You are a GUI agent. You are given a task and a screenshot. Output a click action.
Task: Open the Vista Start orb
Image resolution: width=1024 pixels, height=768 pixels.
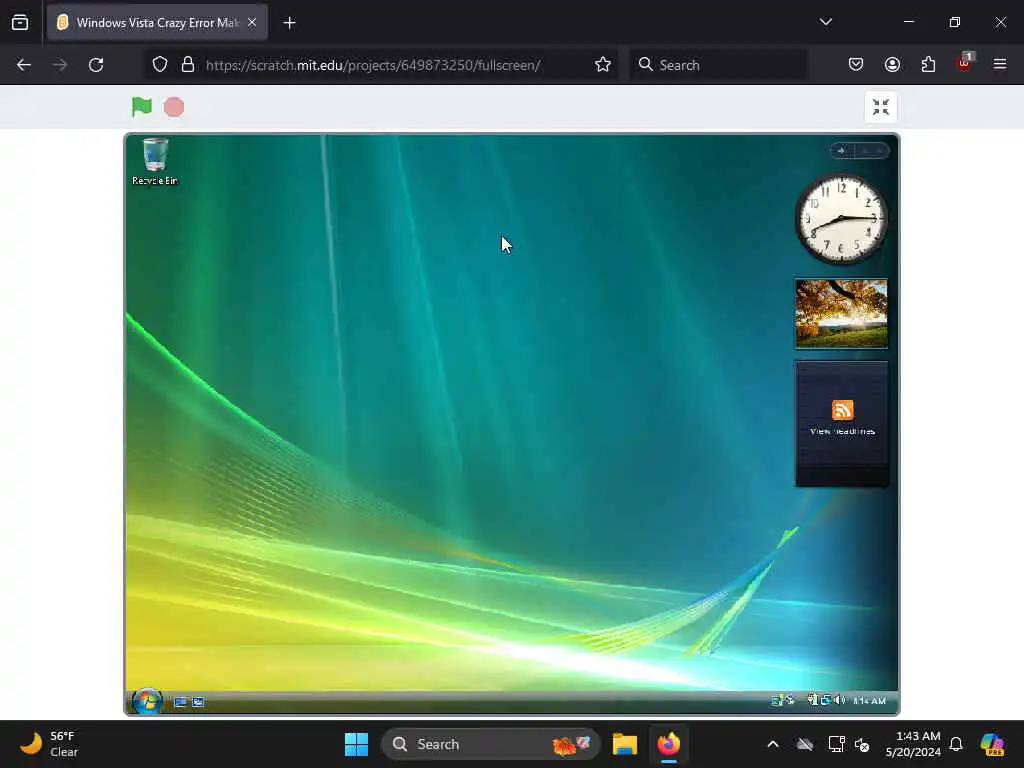pyautogui.click(x=147, y=702)
